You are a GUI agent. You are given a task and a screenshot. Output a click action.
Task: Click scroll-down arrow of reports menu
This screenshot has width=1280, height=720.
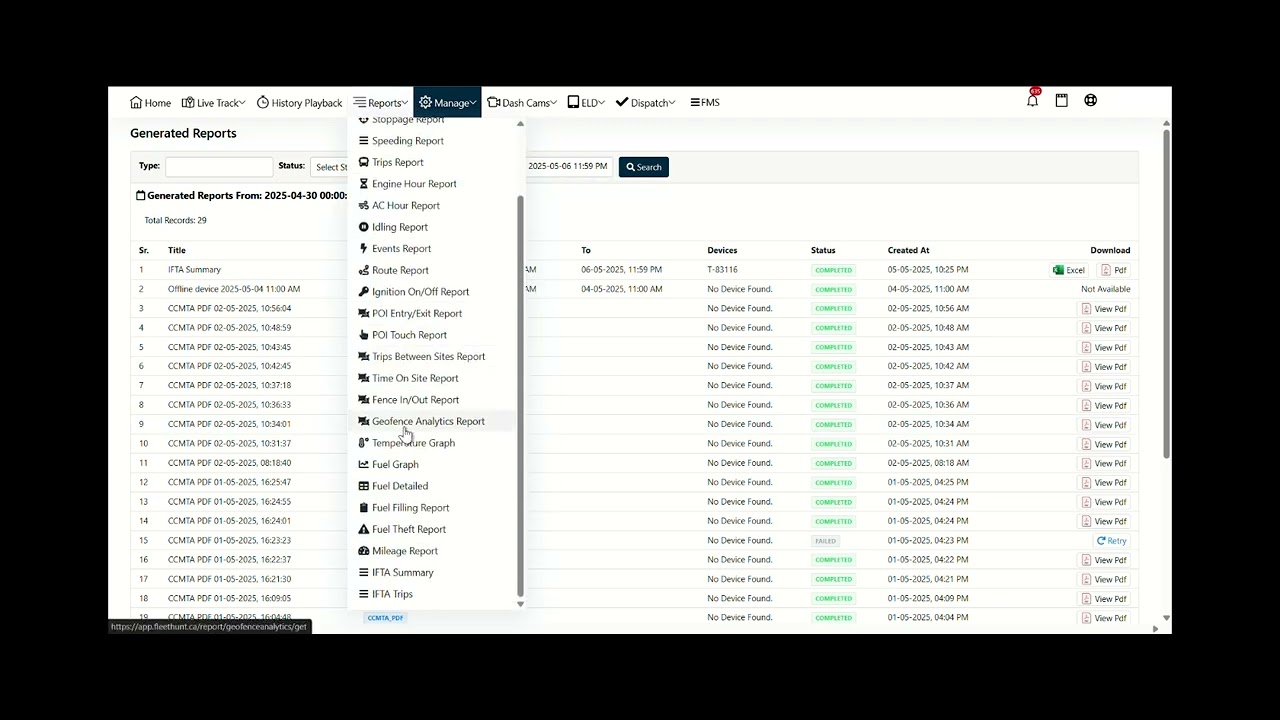520,604
